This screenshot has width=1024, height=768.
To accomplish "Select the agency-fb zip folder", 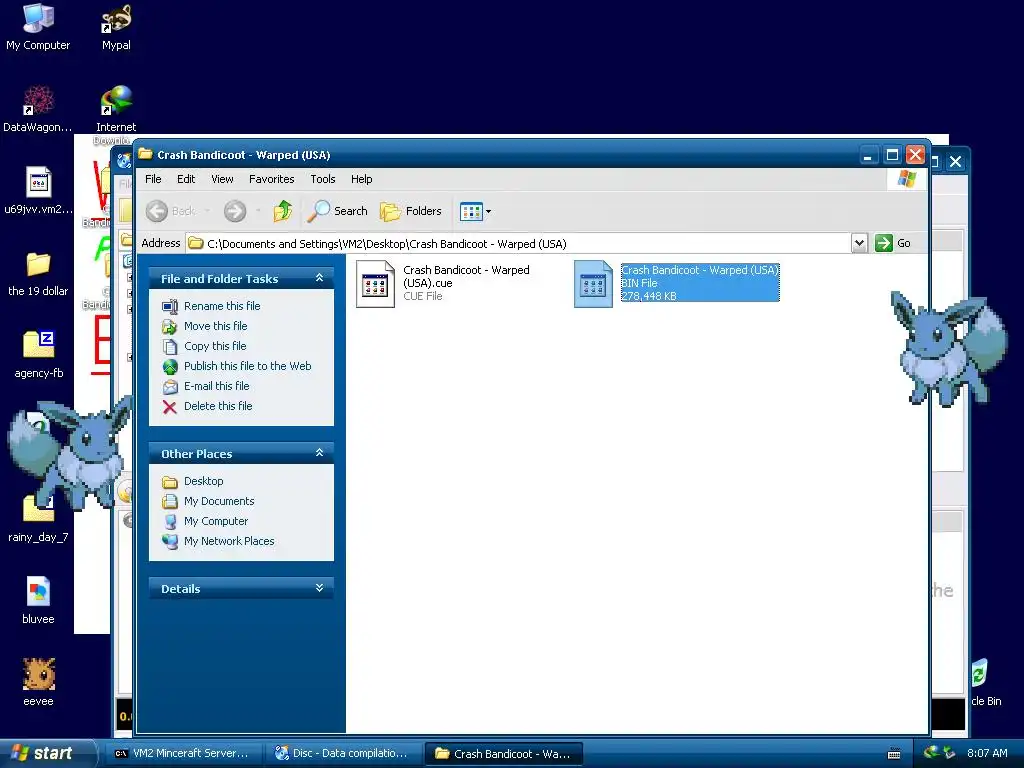I will [39, 355].
